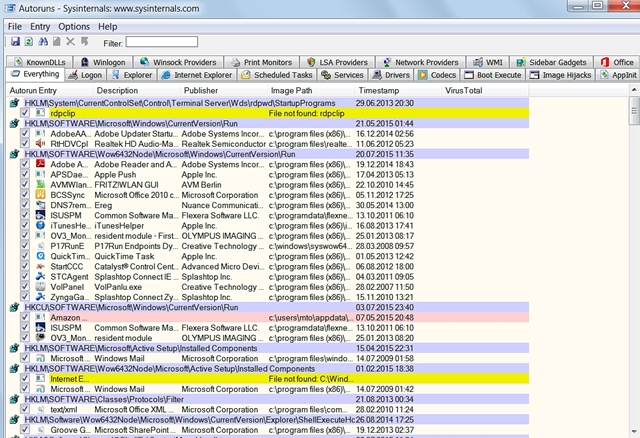Screen dimensions: 640x438
Task: Click the Adobe Reader red icon
Action: pyautogui.click(x=40, y=164)
